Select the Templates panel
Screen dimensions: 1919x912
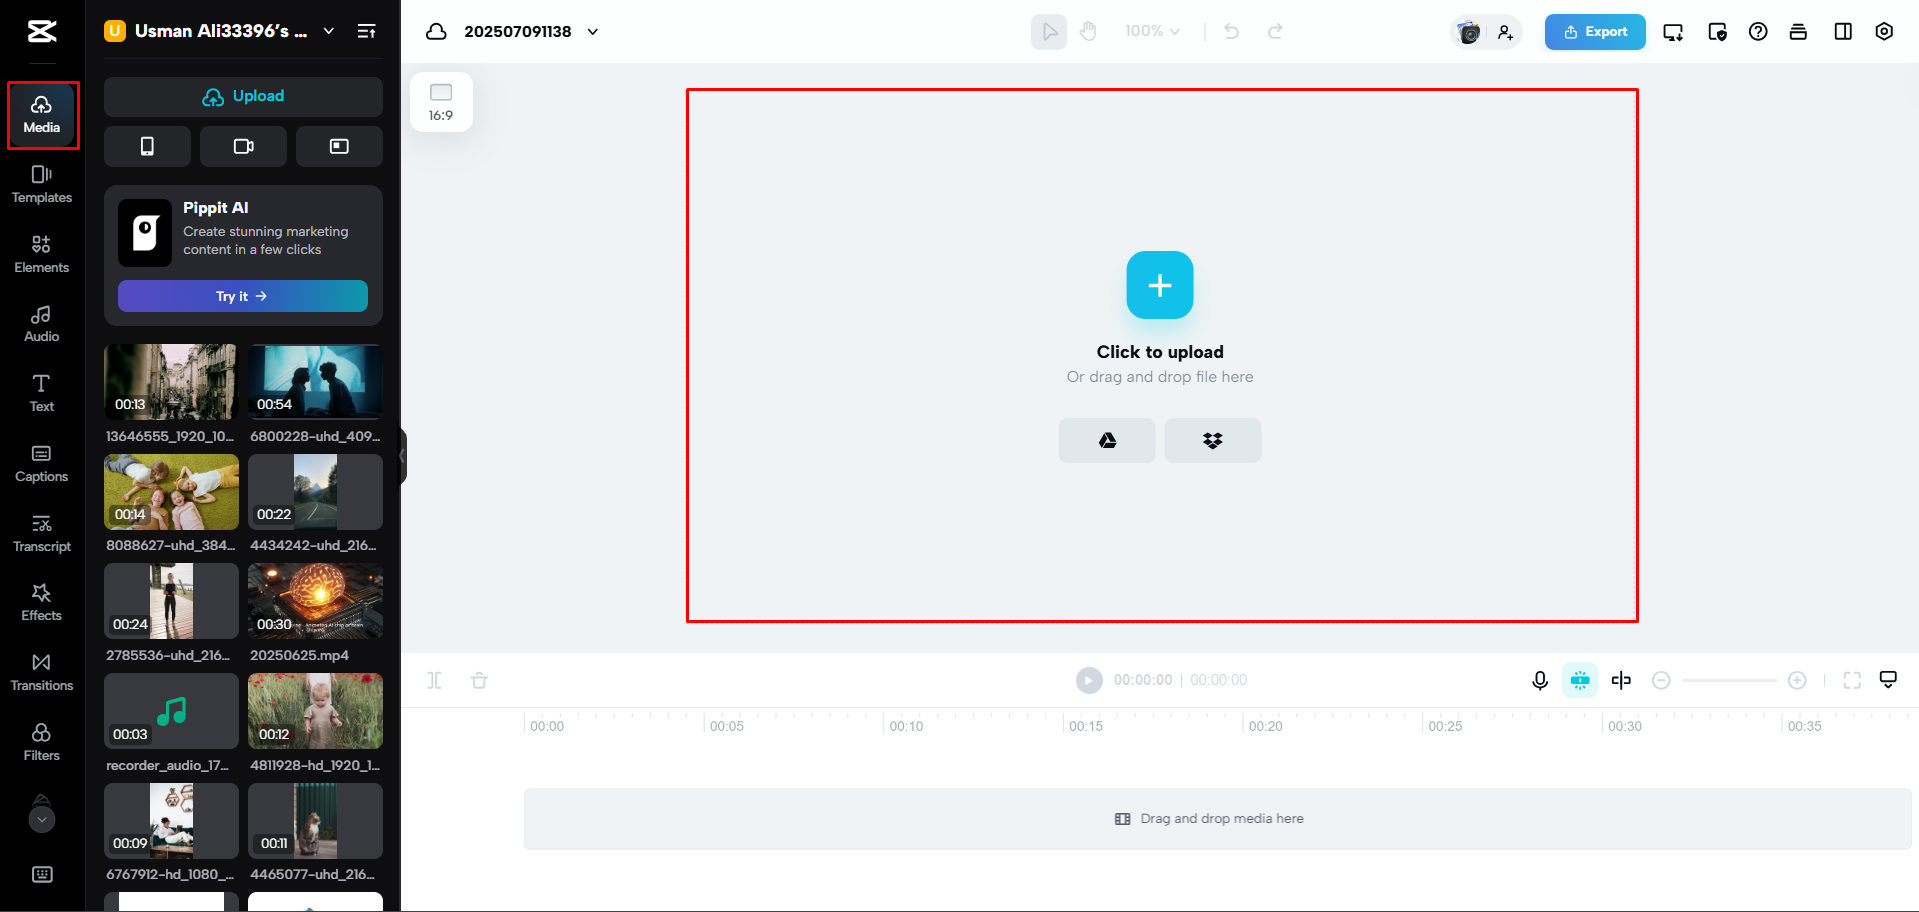(x=41, y=185)
